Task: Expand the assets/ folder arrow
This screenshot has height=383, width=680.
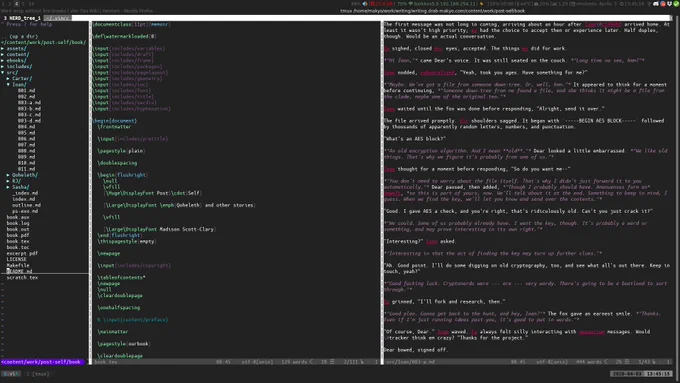Action: tap(3, 49)
